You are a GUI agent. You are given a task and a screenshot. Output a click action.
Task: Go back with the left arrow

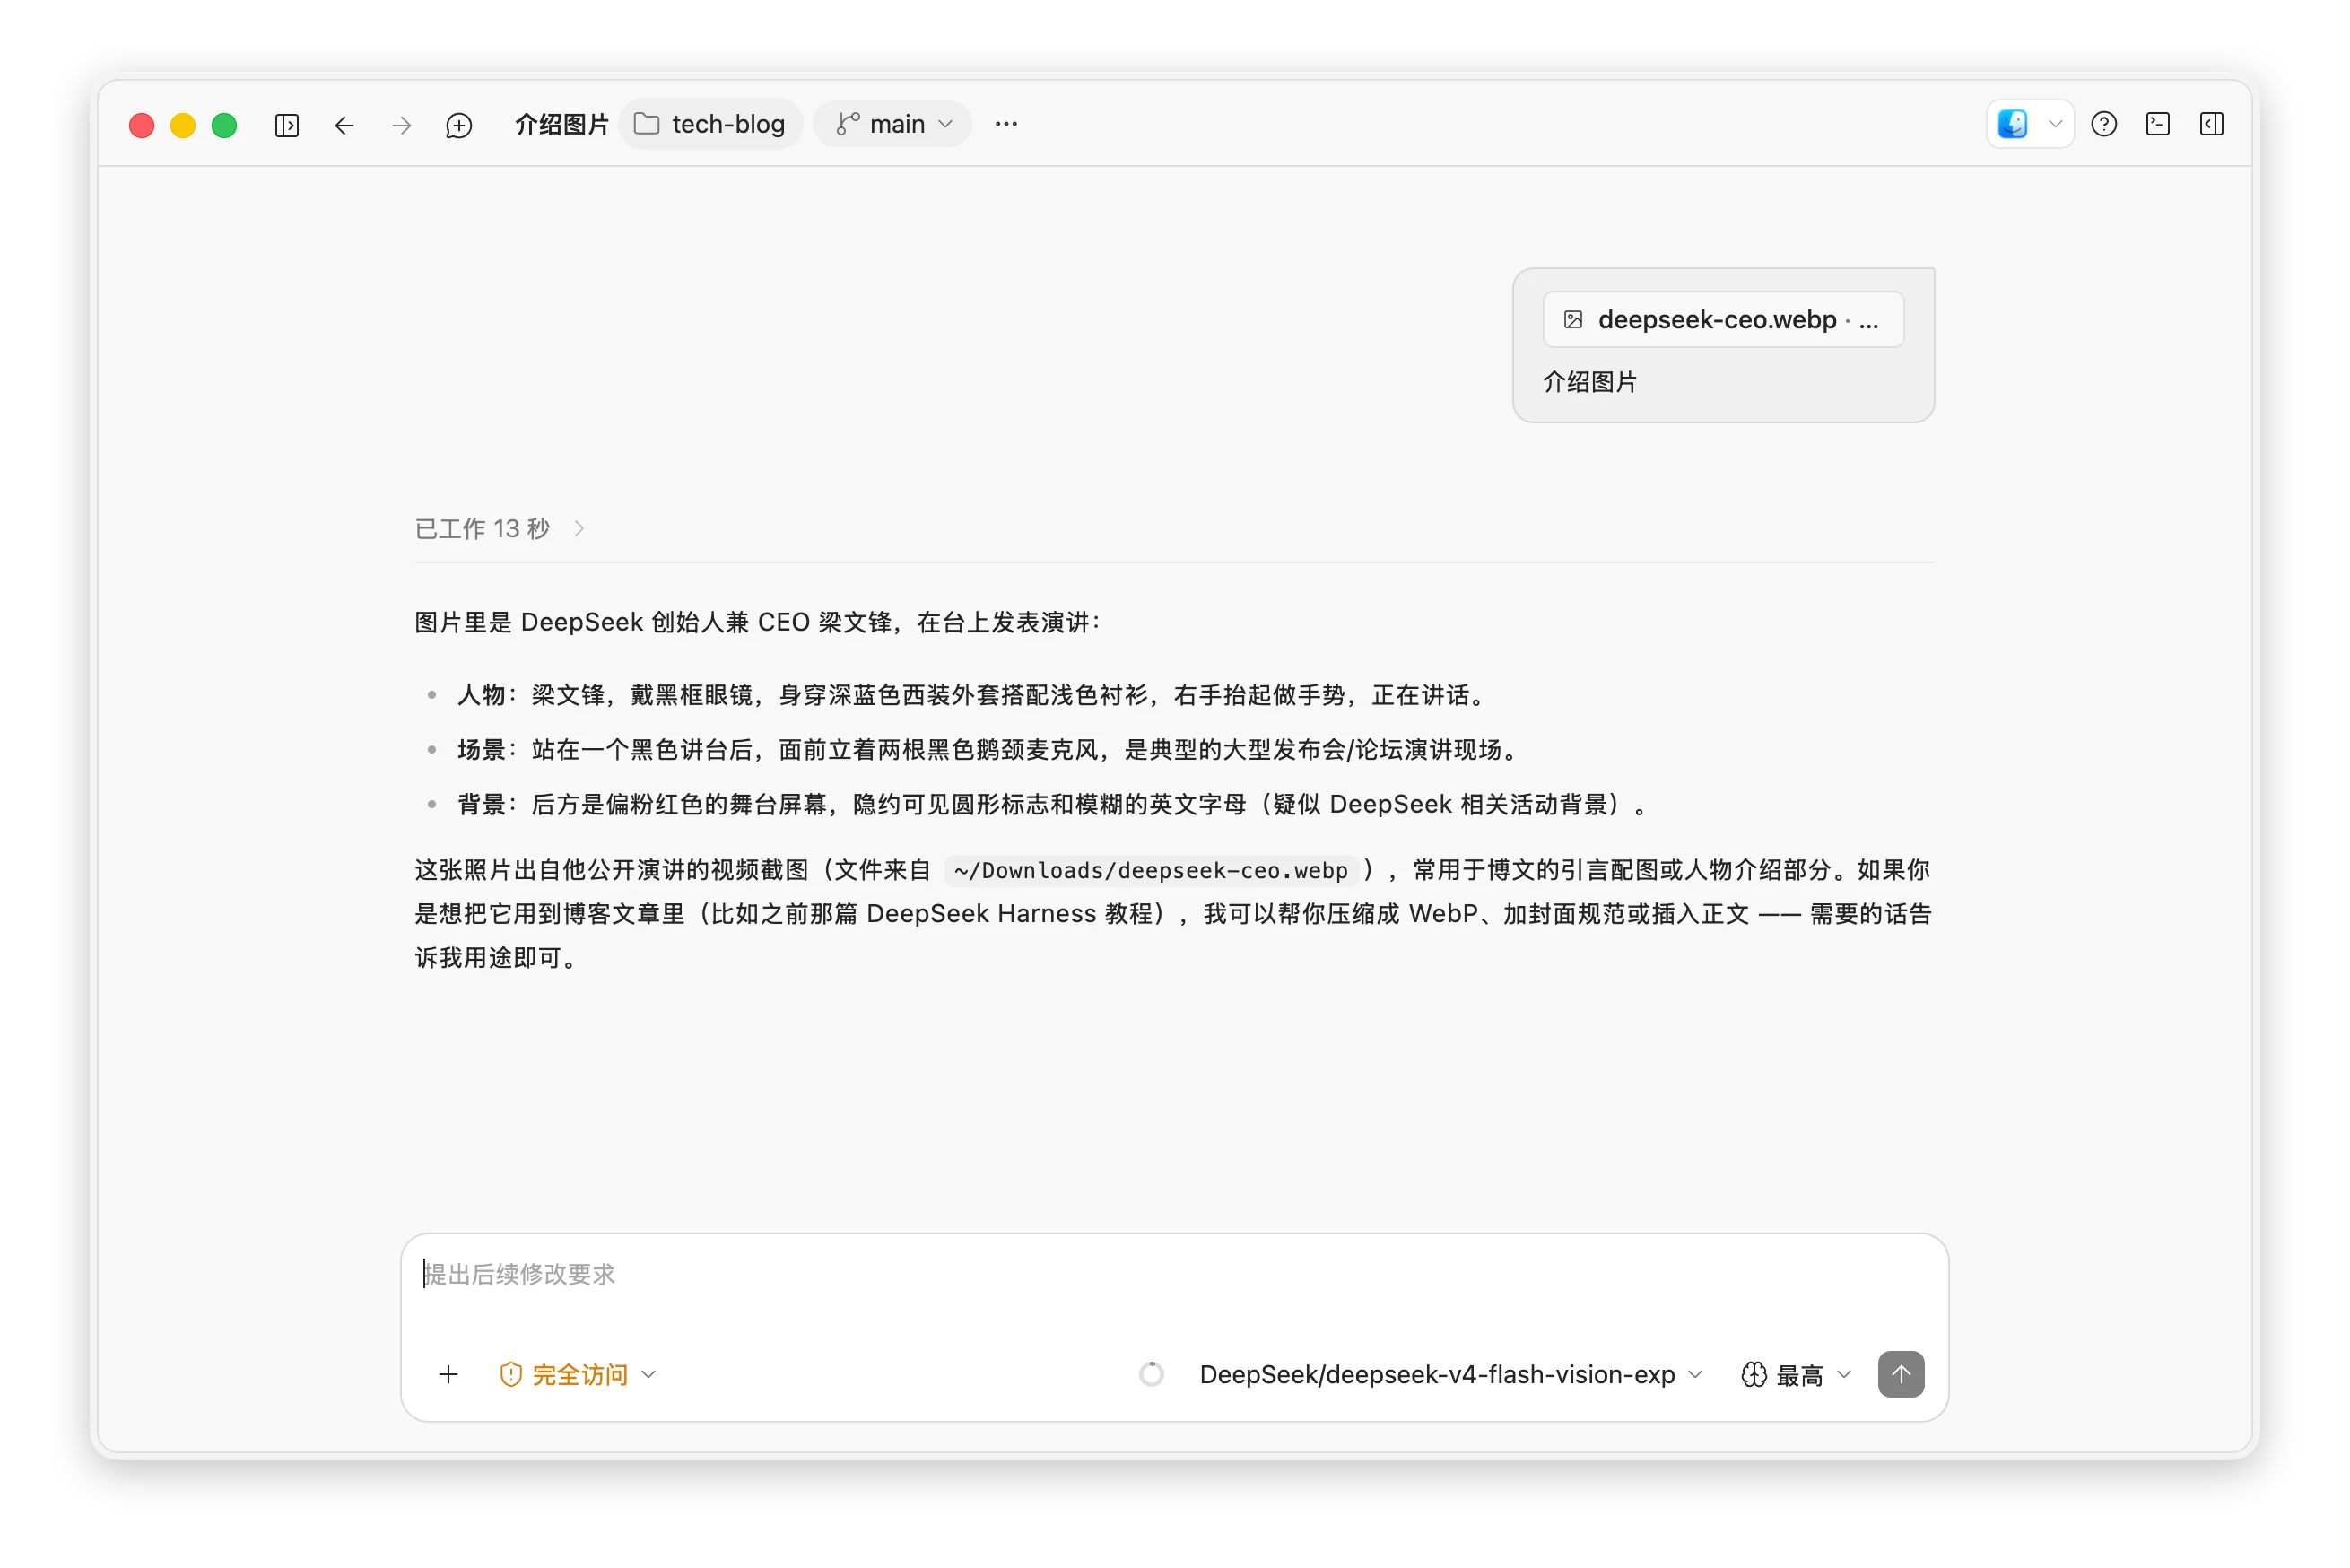tap(344, 125)
